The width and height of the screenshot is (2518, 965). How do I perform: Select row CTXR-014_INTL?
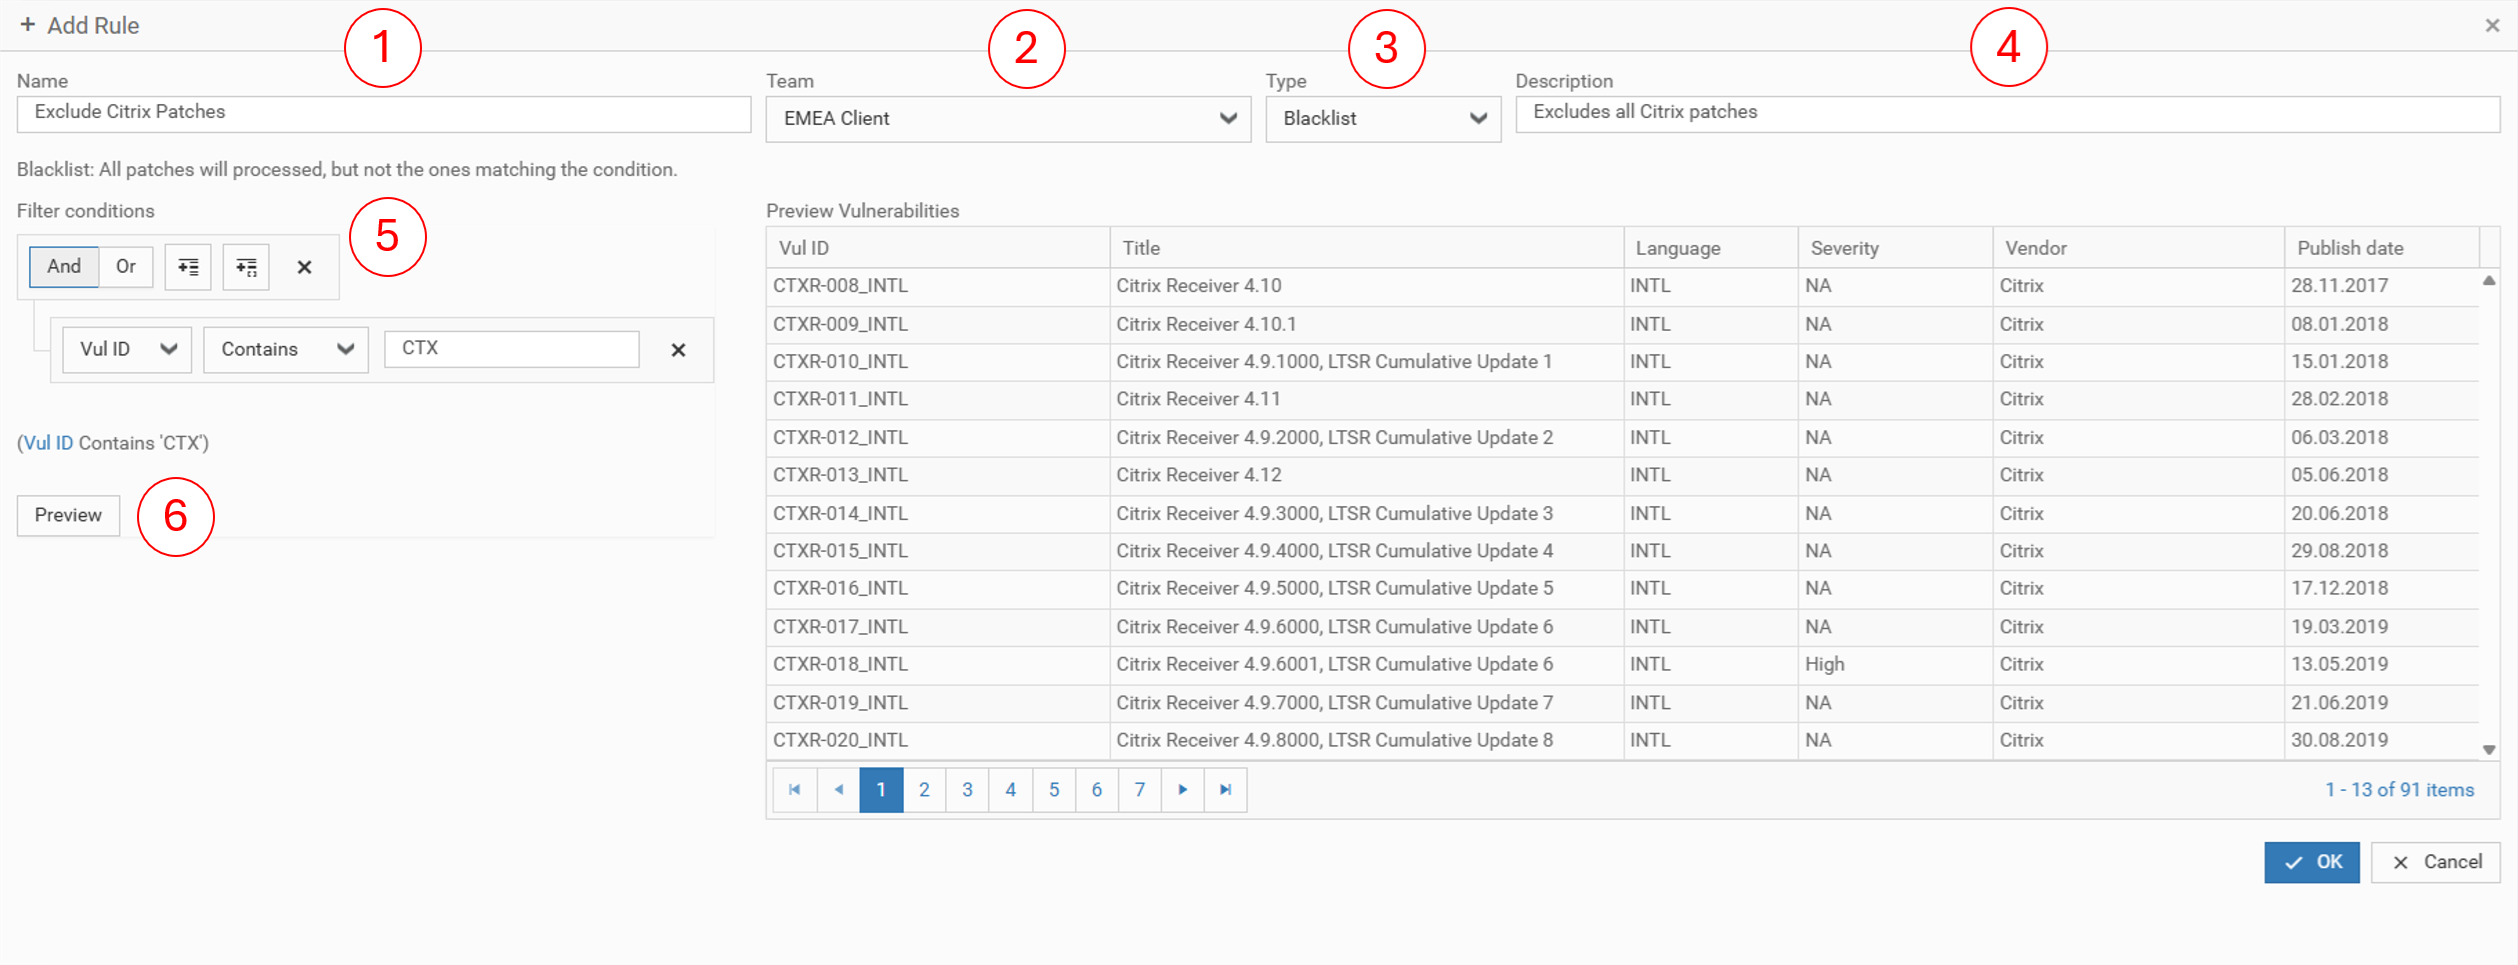[x=1622, y=514]
